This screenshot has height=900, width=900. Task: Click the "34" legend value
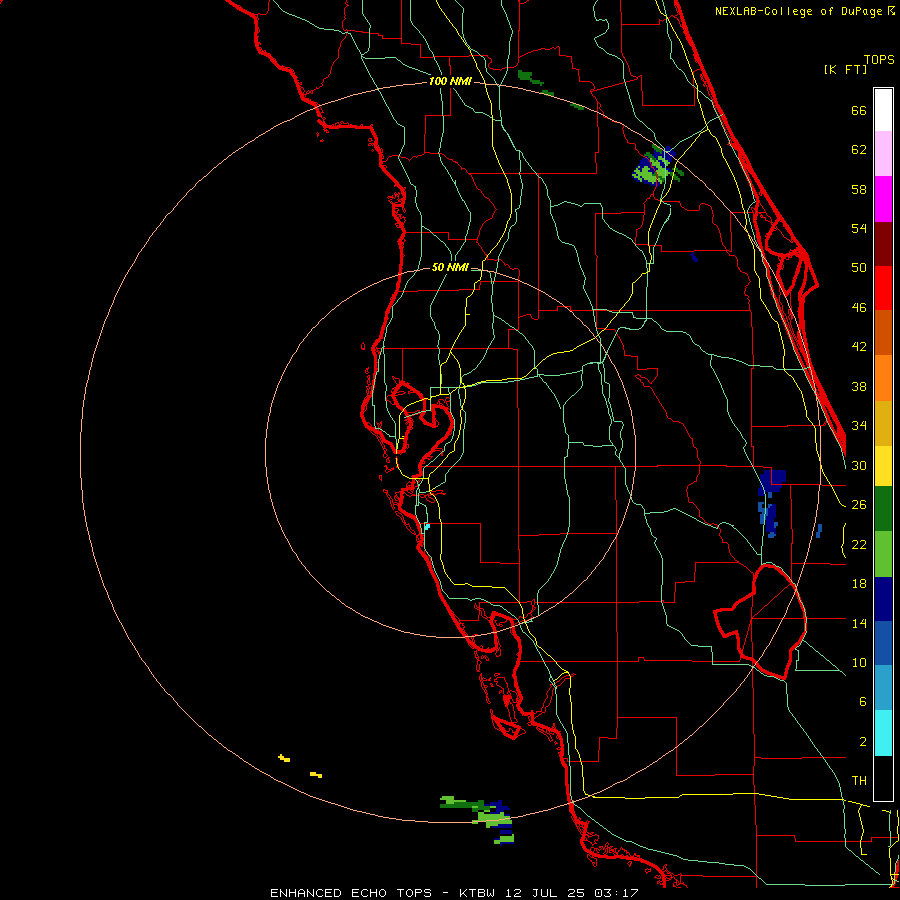click(x=859, y=426)
